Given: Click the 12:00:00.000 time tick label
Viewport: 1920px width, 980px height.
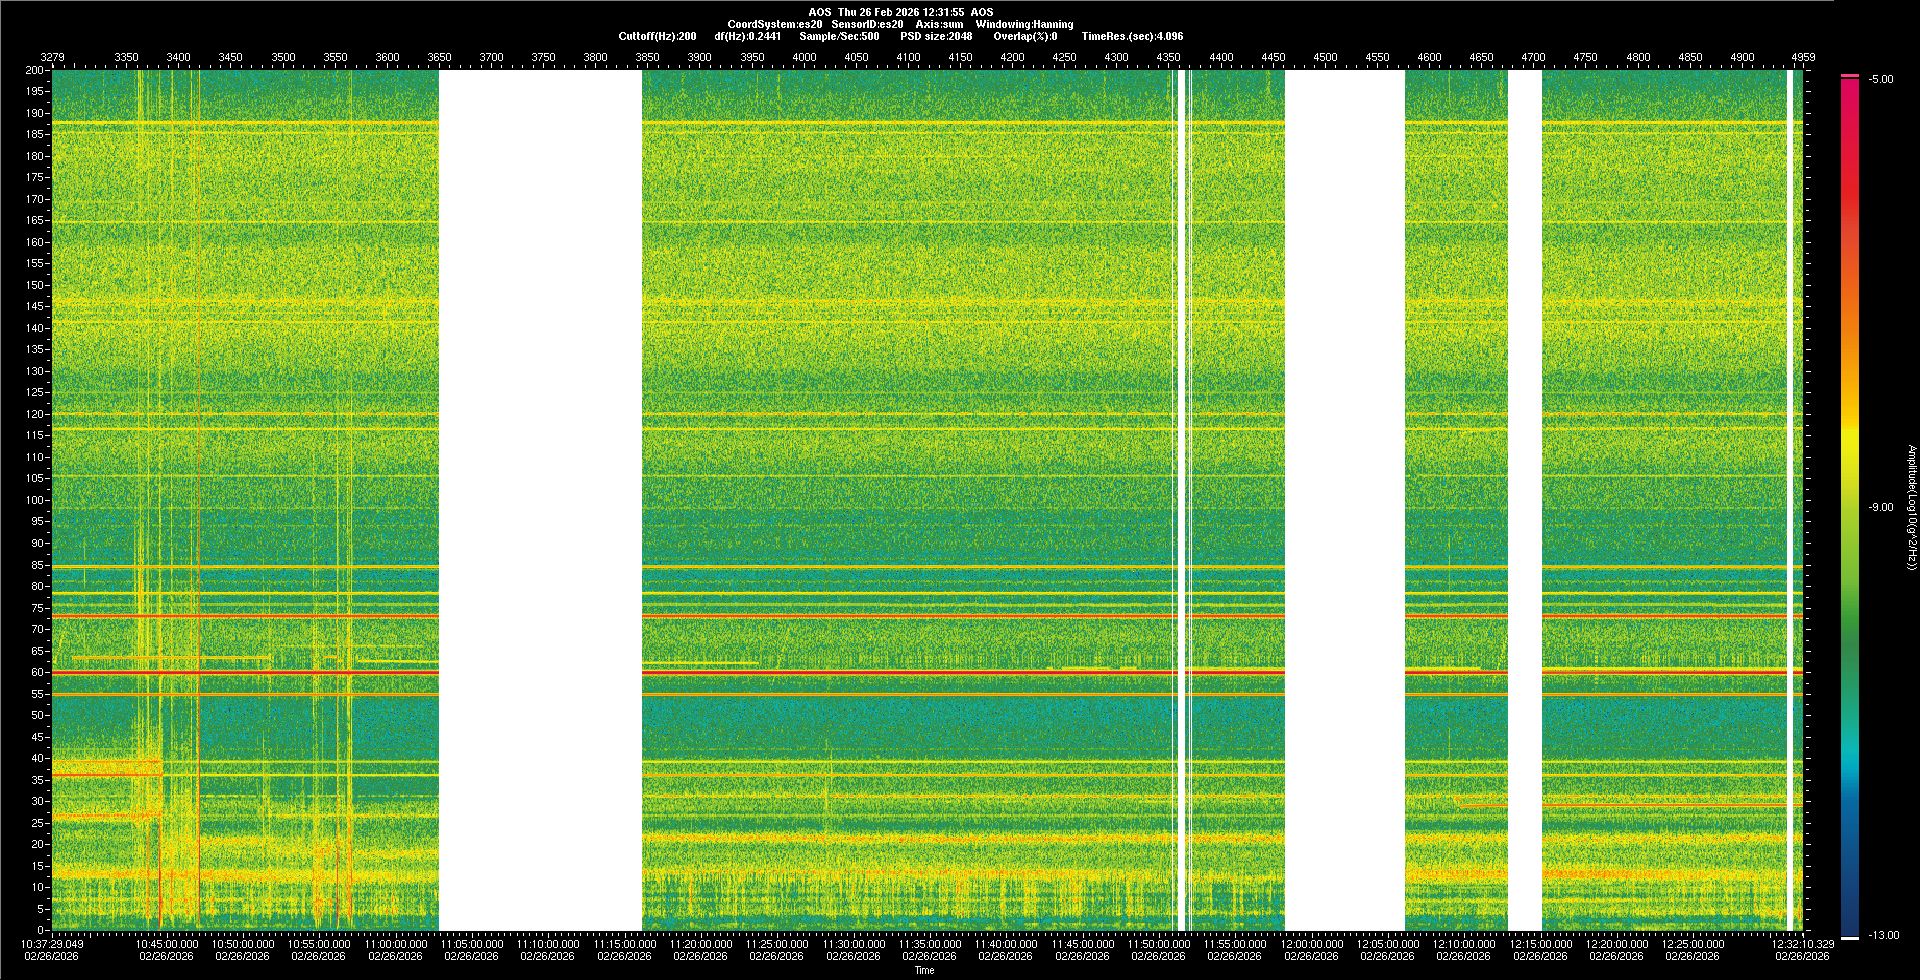Looking at the screenshot, I should [1311, 944].
